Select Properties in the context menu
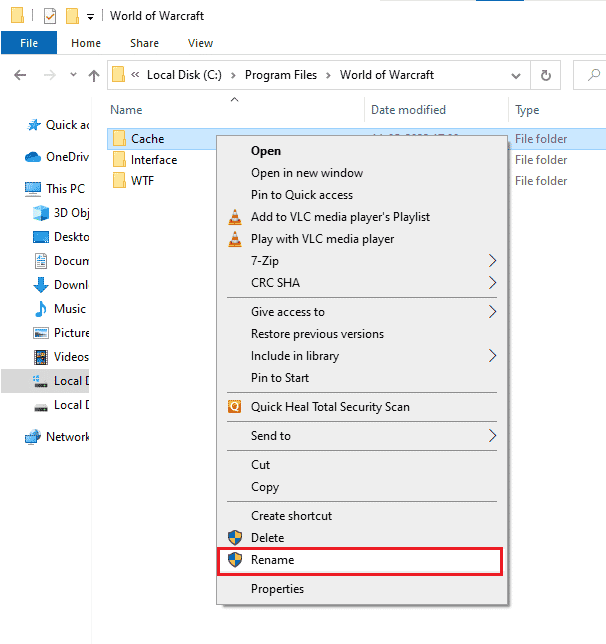Image resolution: width=606 pixels, height=644 pixels. point(277,589)
